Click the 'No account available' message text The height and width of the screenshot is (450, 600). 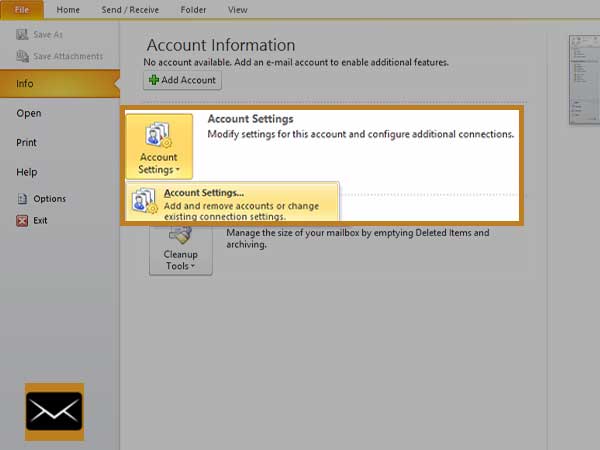click(296, 62)
